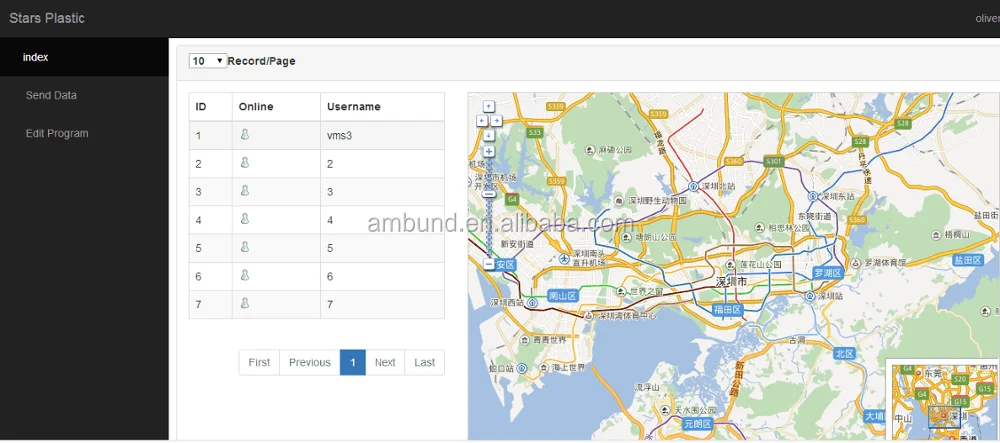Image resolution: width=1000 pixels, height=443 pixels.
Task: Zoom in with the map plus button
Action: pos(489,152)
